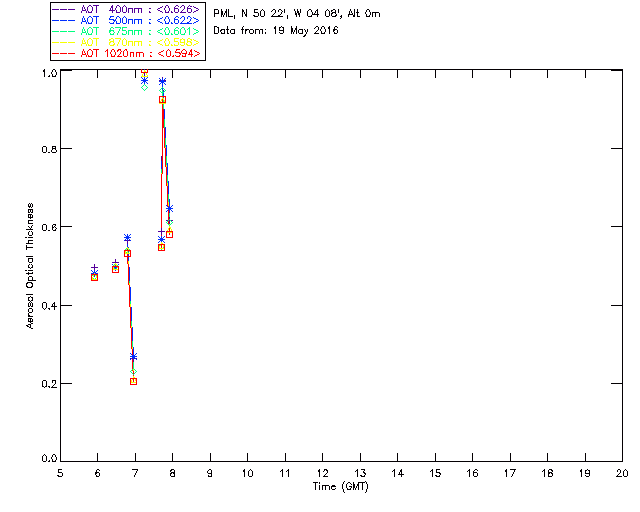This screenshot has width=640, height=512.
Task: Click the AOT 870nm legend entry
Action: [x=126, y=42]
